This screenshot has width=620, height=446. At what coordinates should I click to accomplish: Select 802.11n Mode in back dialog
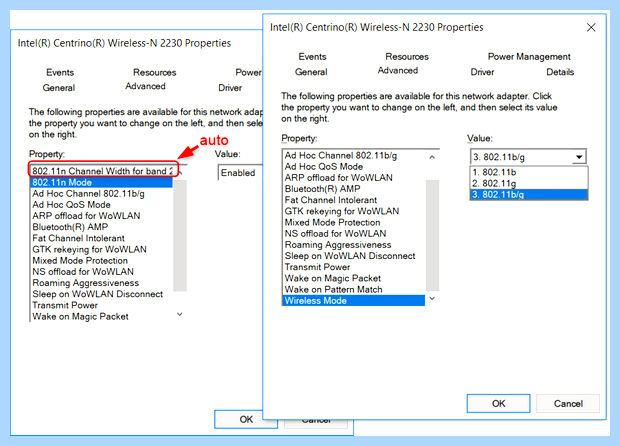[x=102, y=182]
